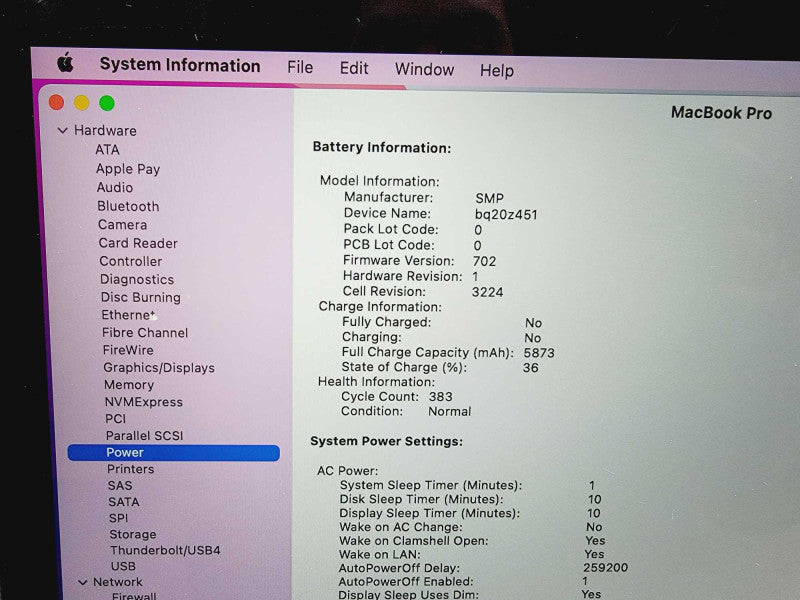
Task: Select the highlighted Power item
Action: pos(173,453)
